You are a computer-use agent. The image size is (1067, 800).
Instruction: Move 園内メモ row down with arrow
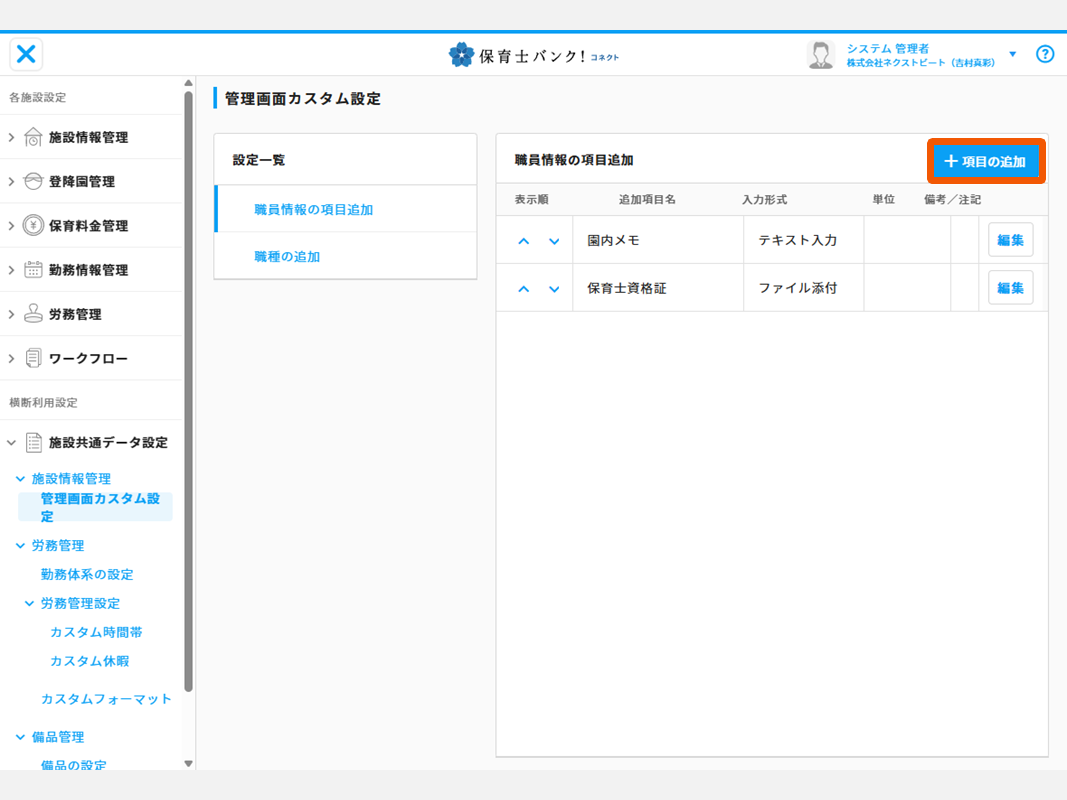pyautogui.click(x=554, y=241)
